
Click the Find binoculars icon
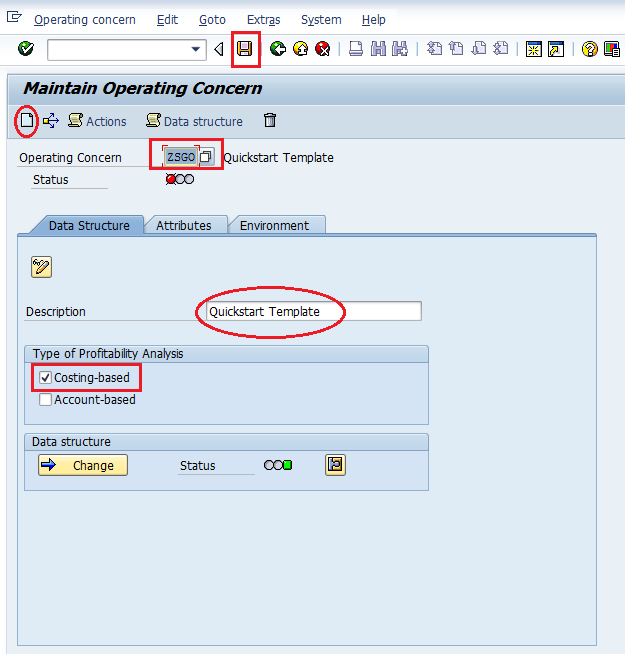tap(378, 49)
